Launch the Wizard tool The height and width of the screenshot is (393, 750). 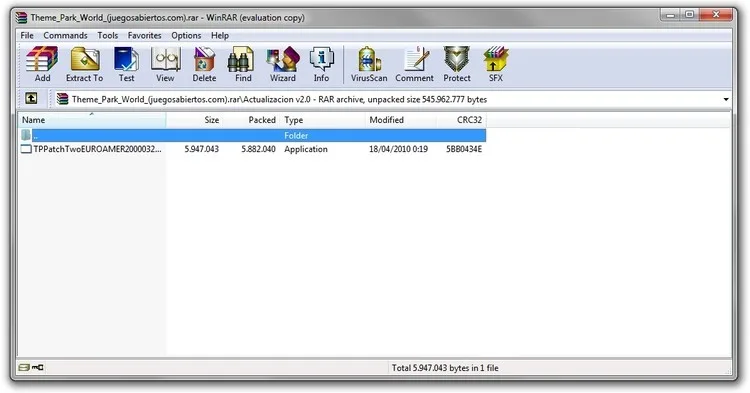tap(283, 65)
